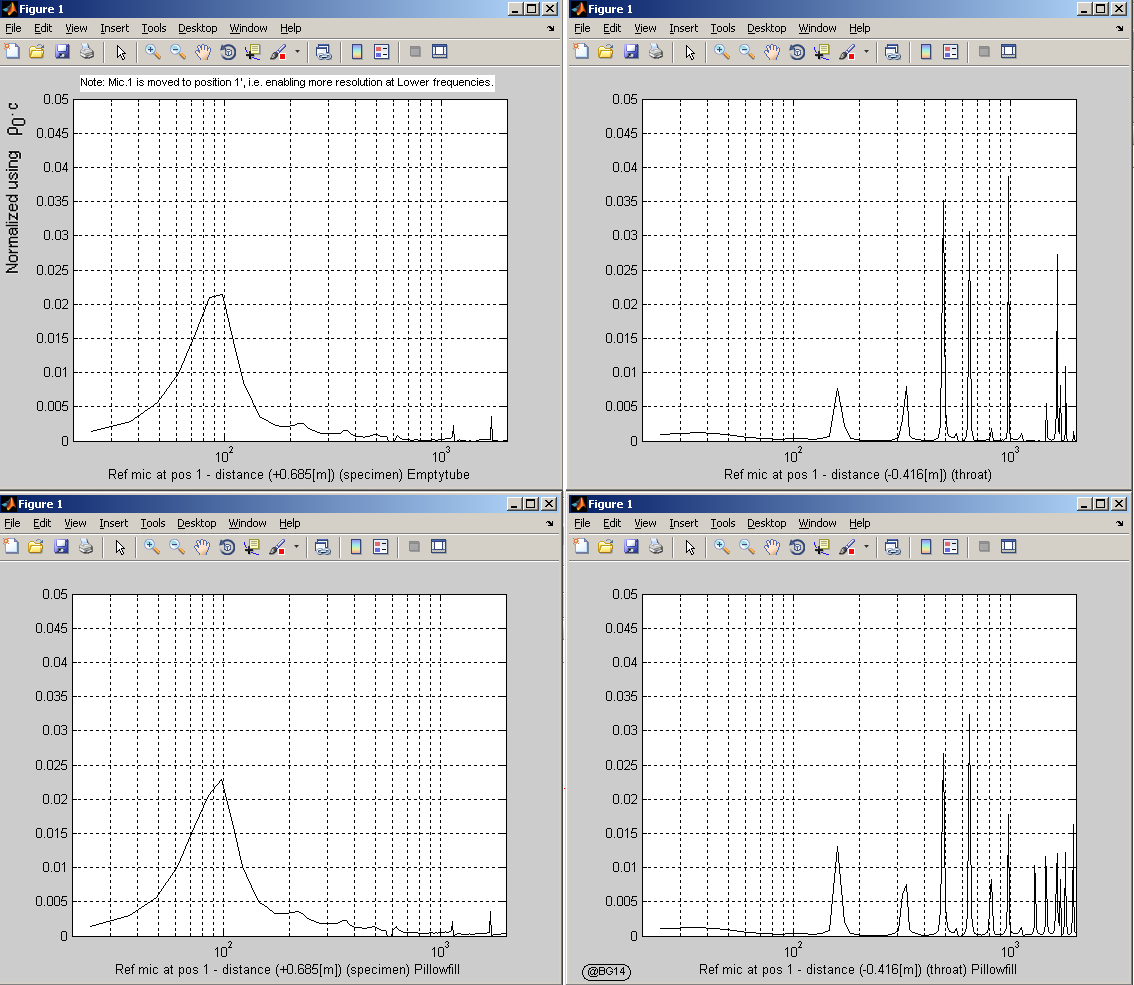This screenshot has width=1134, height=985.
Task: Select Brush tool in throat Pillowfill window
Action: (848, 547)
